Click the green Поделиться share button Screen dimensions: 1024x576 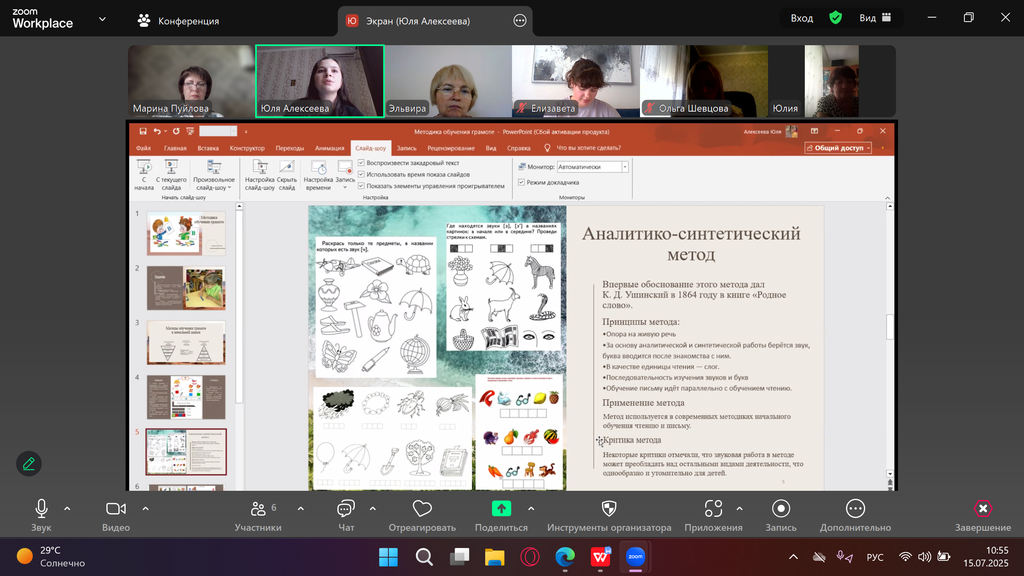pos(501,509)
